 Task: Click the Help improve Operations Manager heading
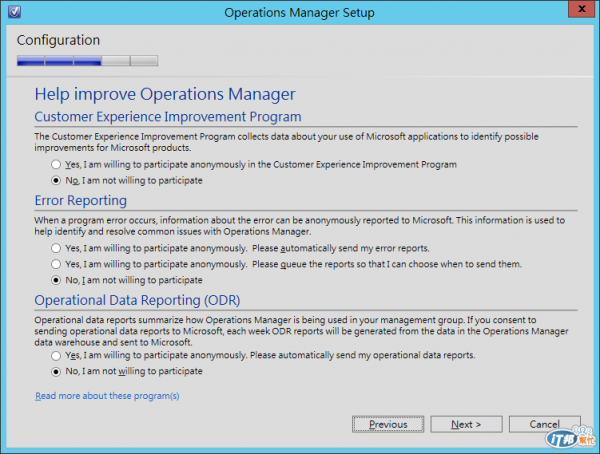click(165, 94)
